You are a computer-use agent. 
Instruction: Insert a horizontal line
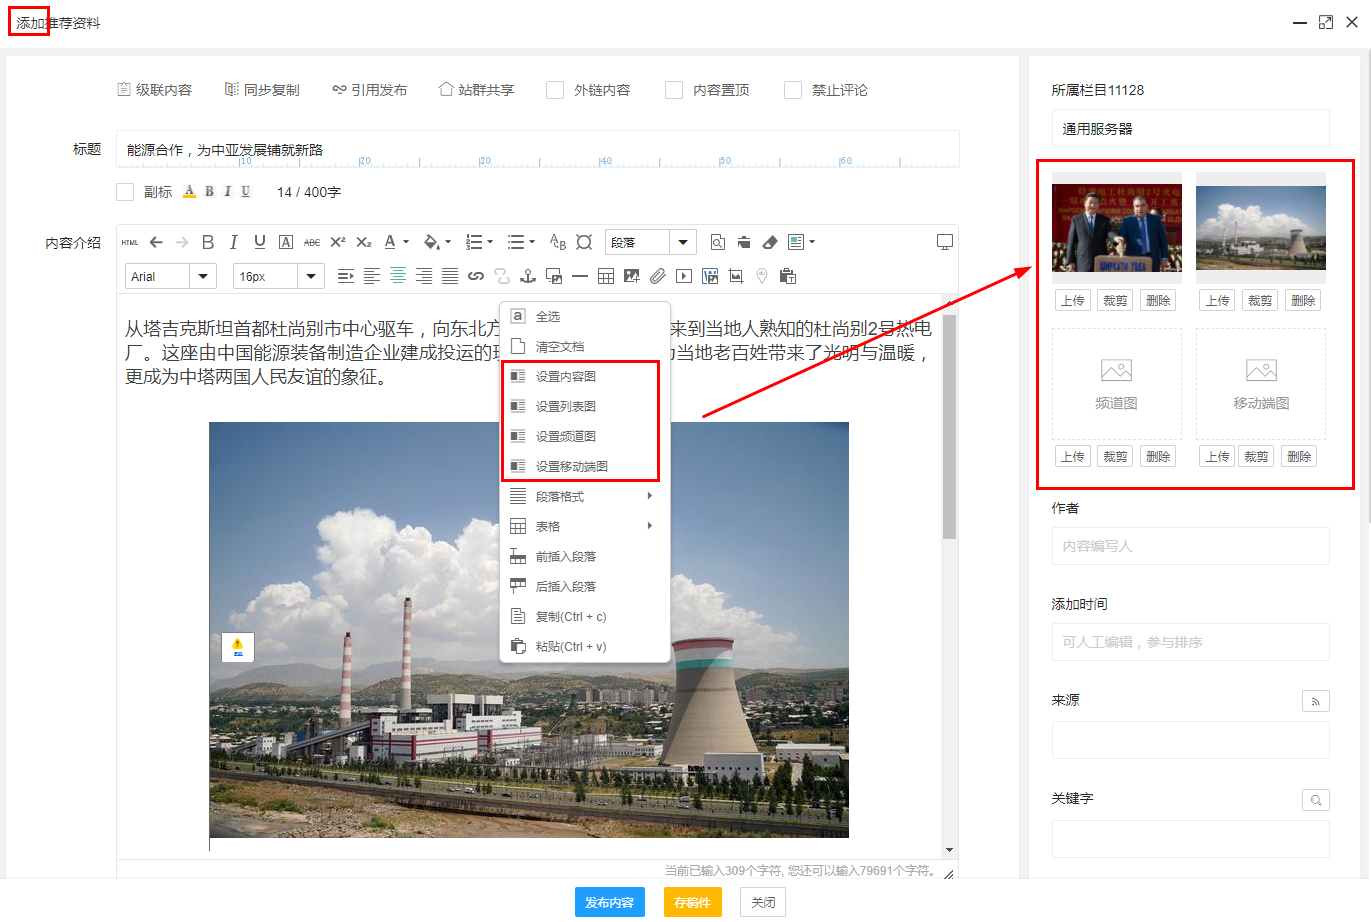[x=580, y=276]
